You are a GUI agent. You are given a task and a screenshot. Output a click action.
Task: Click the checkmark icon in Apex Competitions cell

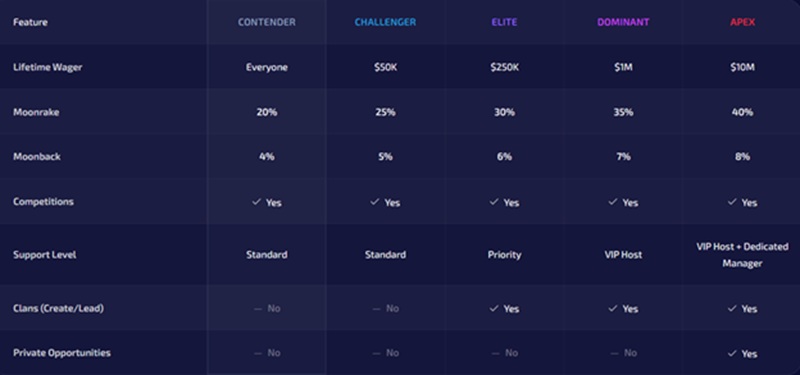(x=732, y=202)
